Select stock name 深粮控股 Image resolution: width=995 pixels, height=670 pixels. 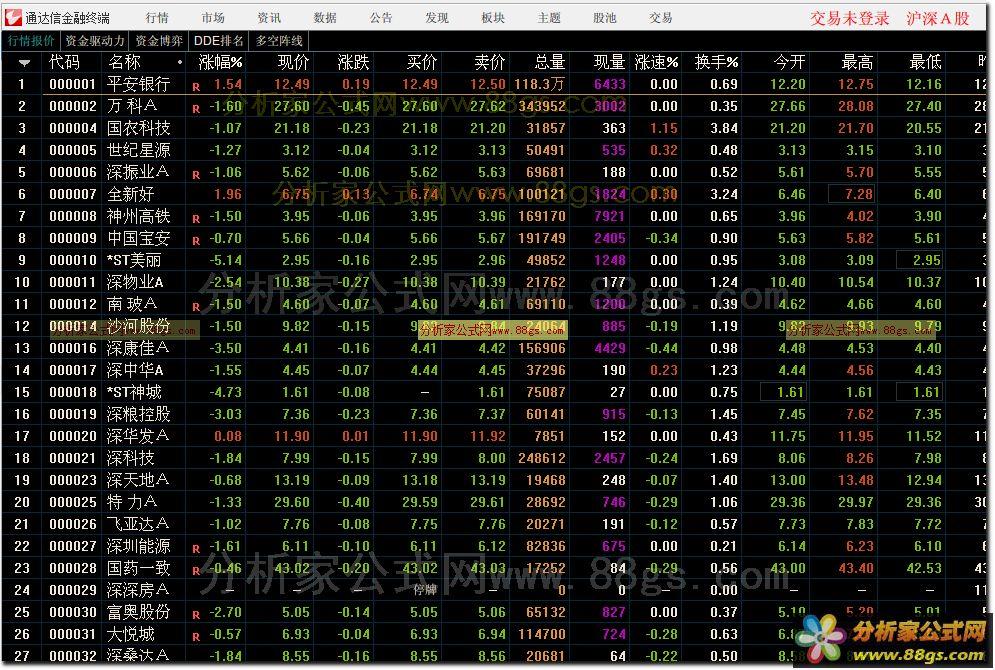(138, 414)
